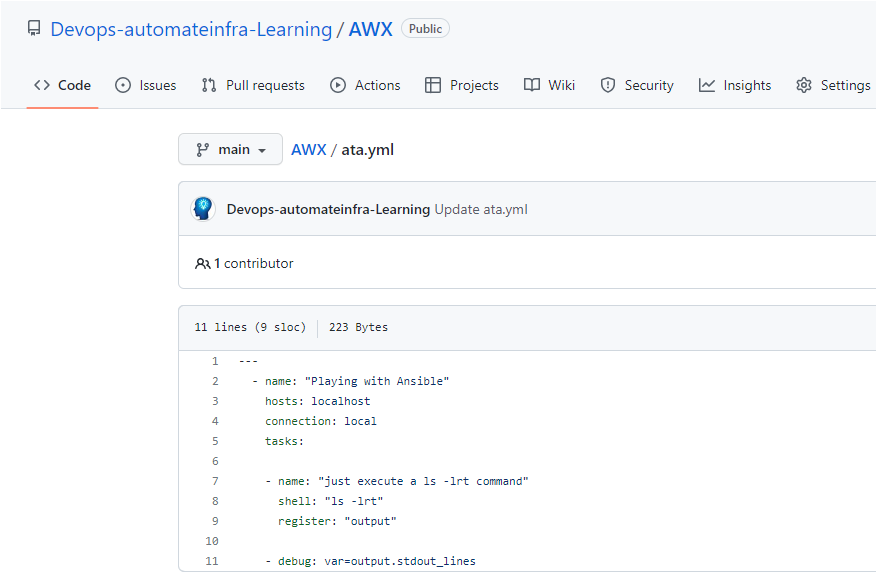Screen dimensions: 877x583
Task: Click code line 'register: "output"'
Action: (337, 521)
